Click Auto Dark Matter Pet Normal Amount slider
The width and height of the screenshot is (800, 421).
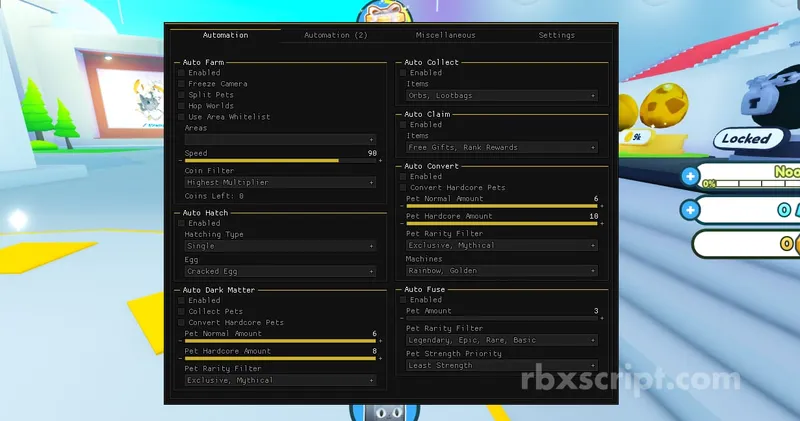tap(280, 341)
